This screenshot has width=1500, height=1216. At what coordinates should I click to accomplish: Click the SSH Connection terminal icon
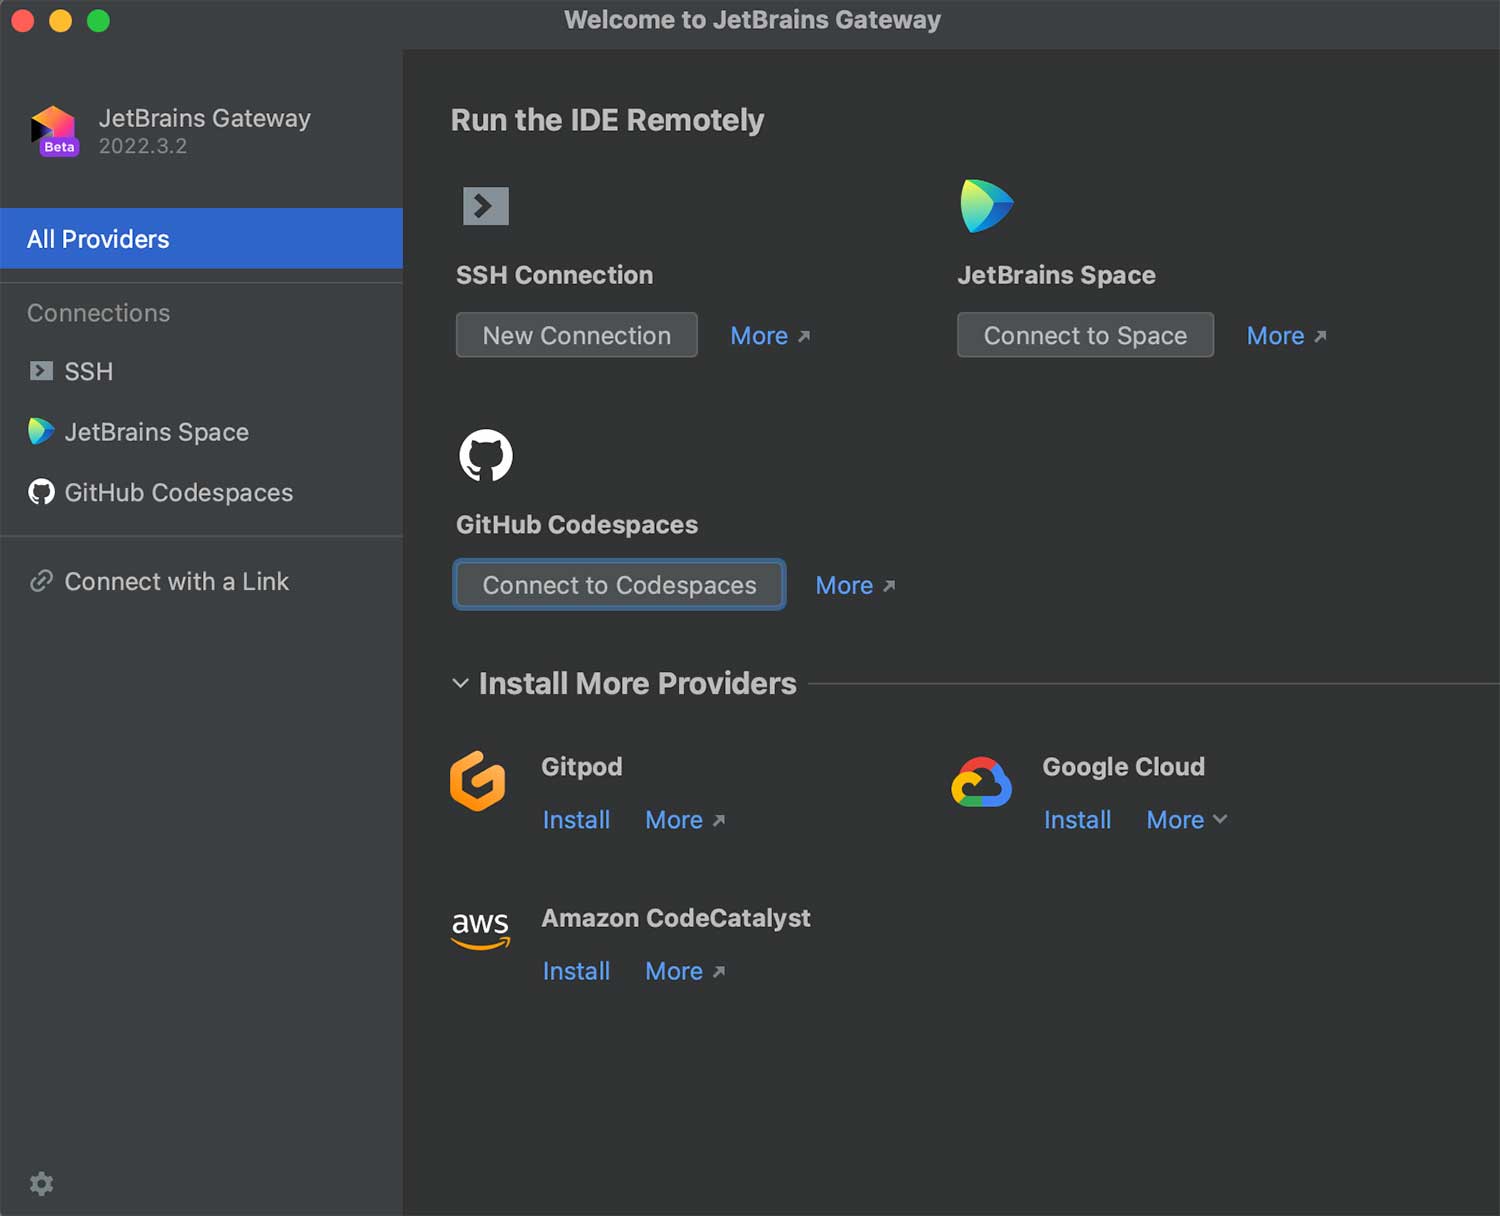click(486, 206)
